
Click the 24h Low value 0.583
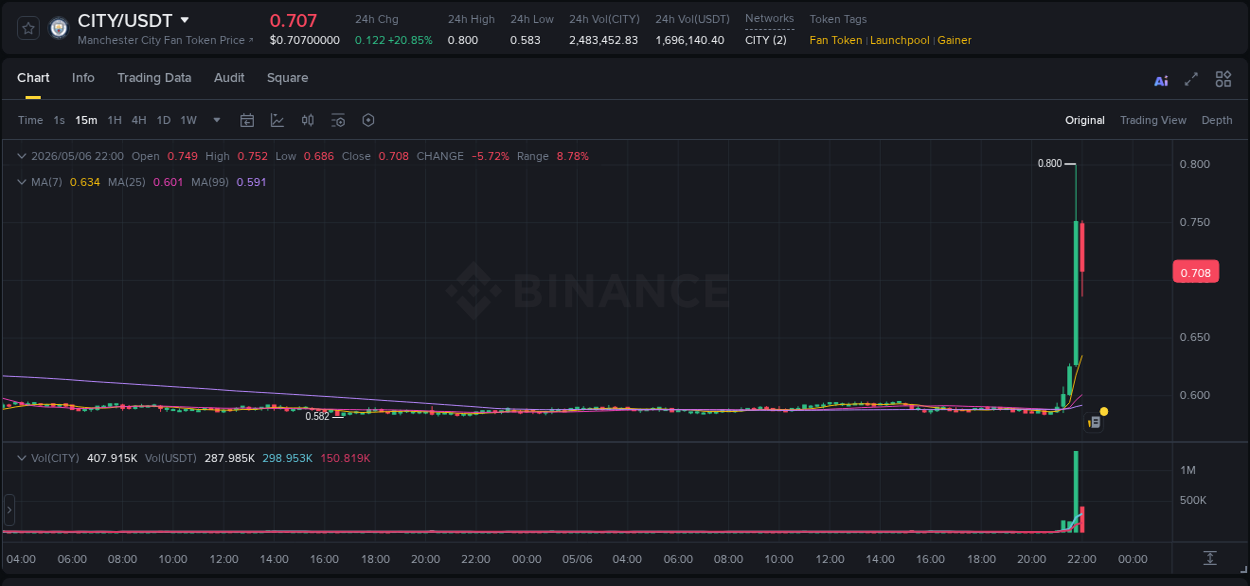(525, 40)
